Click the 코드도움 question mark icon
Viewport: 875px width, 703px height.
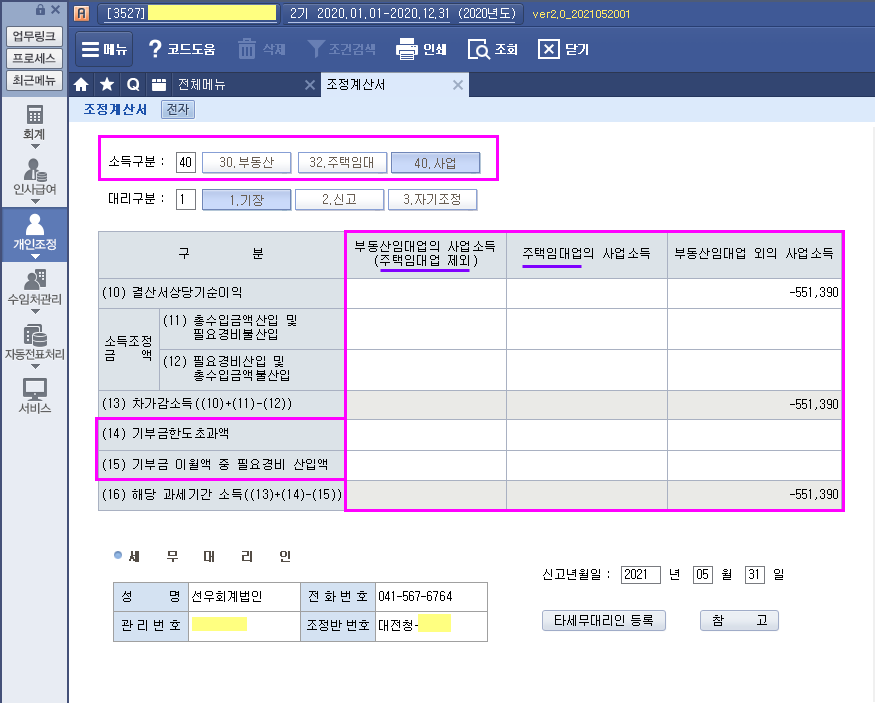156,49
